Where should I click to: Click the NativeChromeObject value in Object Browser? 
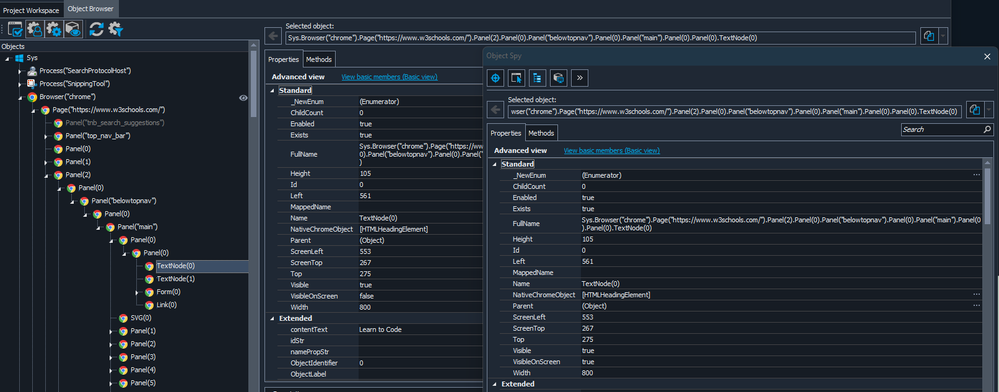393,229
